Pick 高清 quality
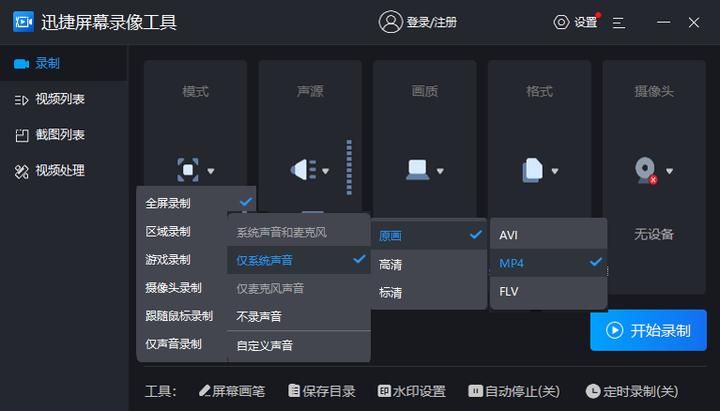Image resolution: width=720 pixels, height=411 pixels. (x=429, y=264)
